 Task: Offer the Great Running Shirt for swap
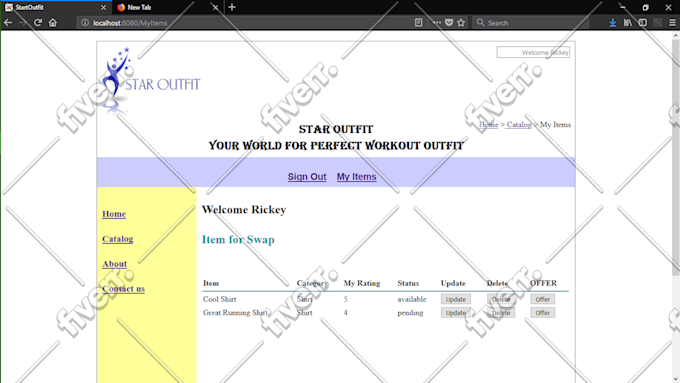[543, 313]
